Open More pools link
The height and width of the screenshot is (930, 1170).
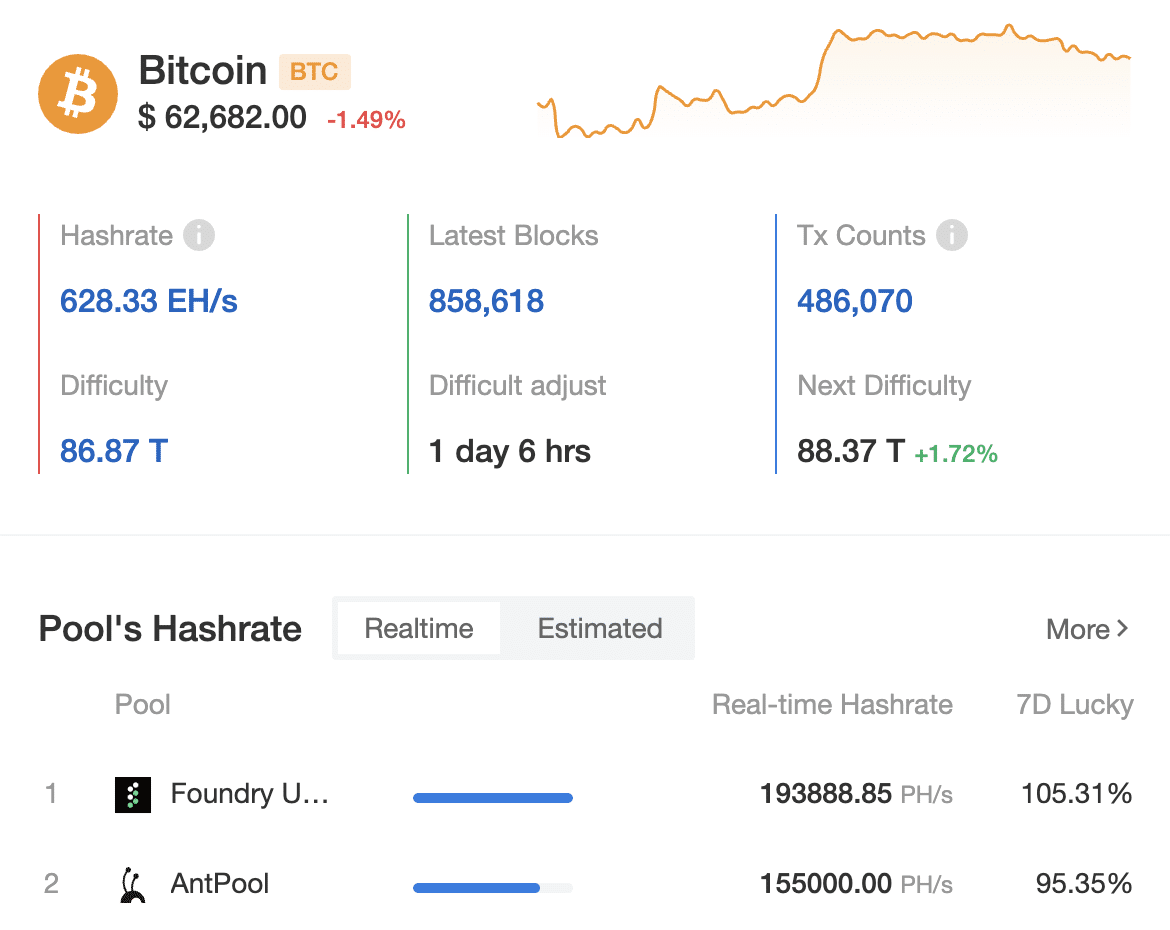(x=1087, y=629)
